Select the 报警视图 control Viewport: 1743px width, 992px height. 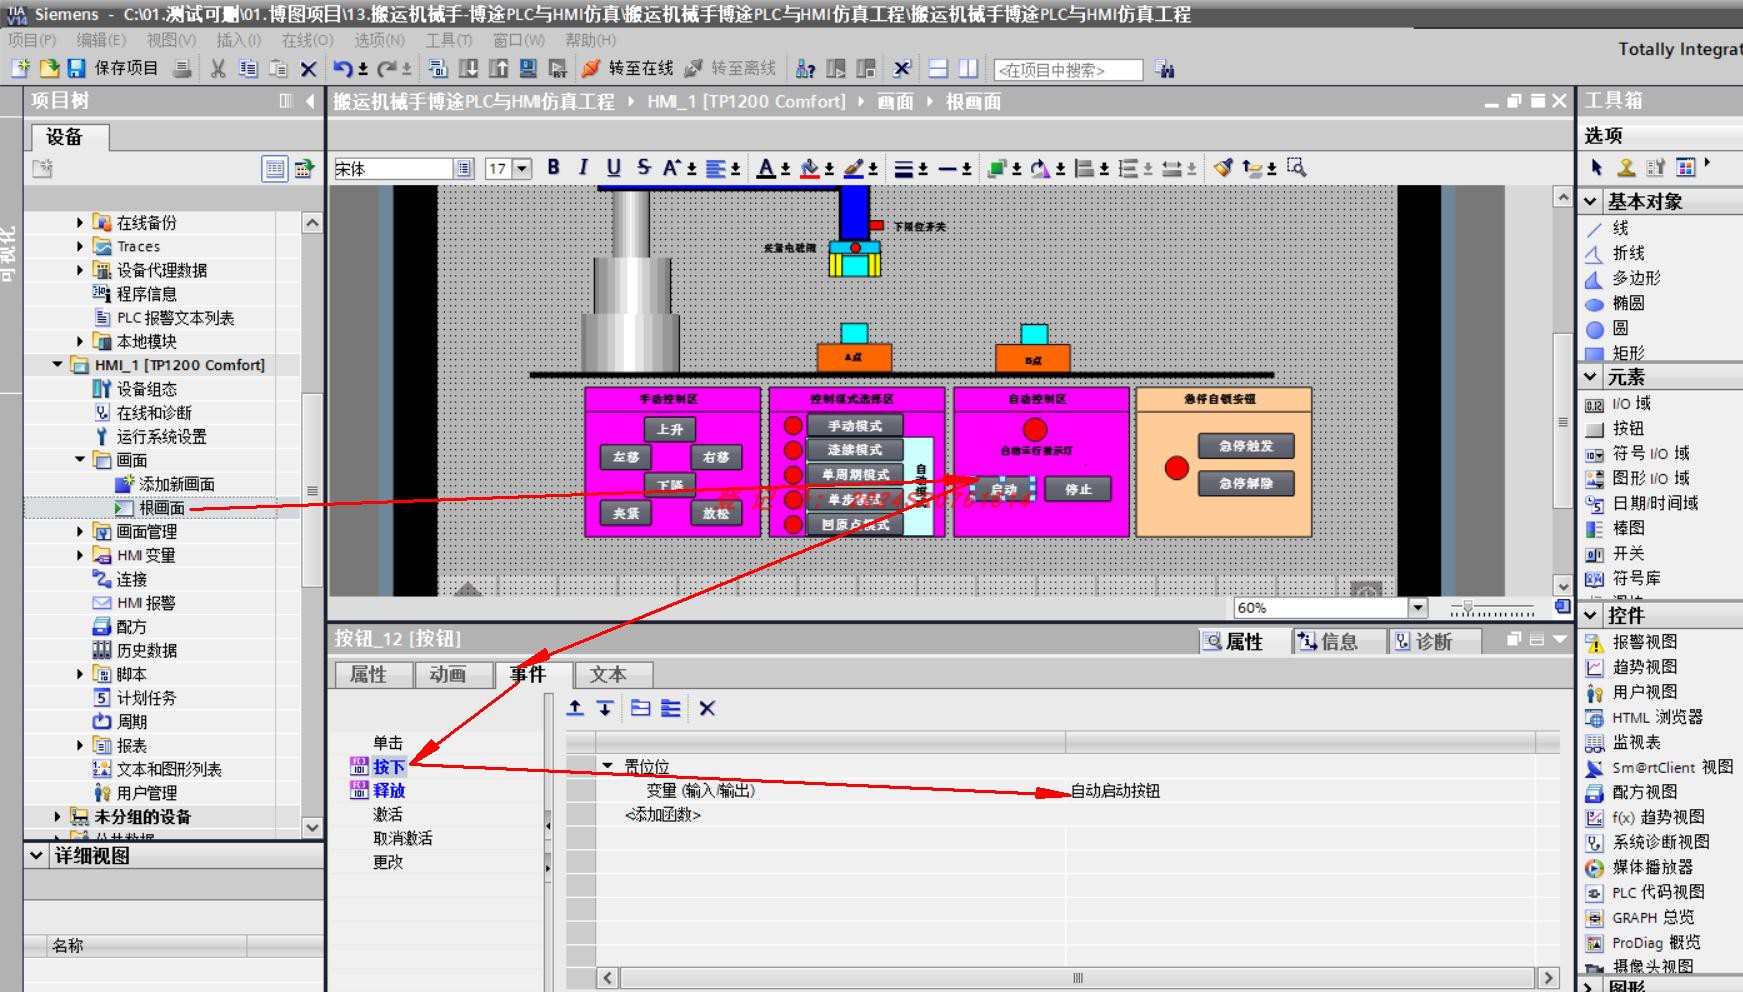1645,642
